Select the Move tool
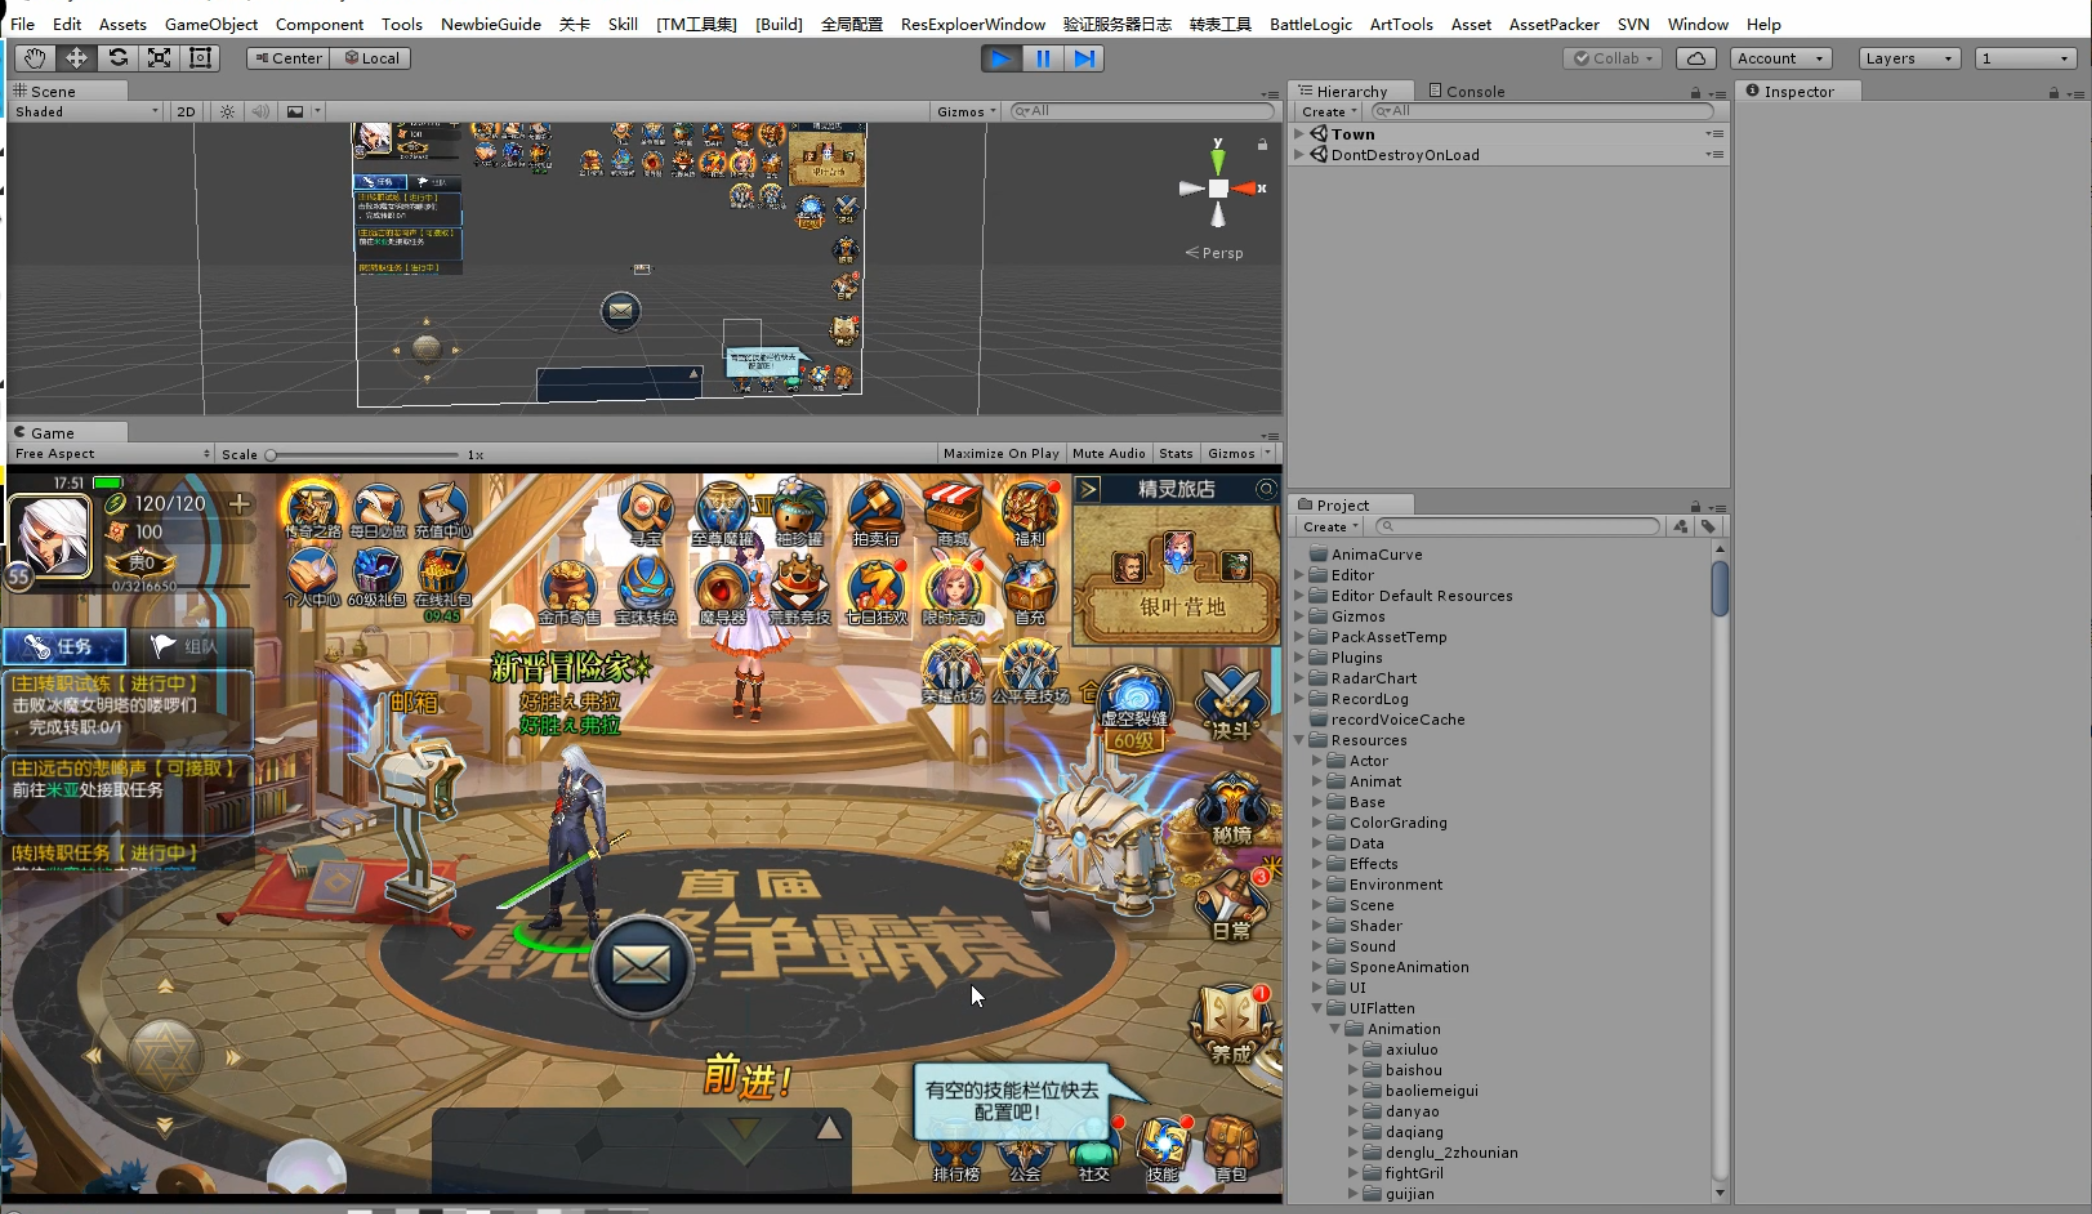Image resolution: width=2092 pixels, height=1214 pixels. (x=76, y=58)
